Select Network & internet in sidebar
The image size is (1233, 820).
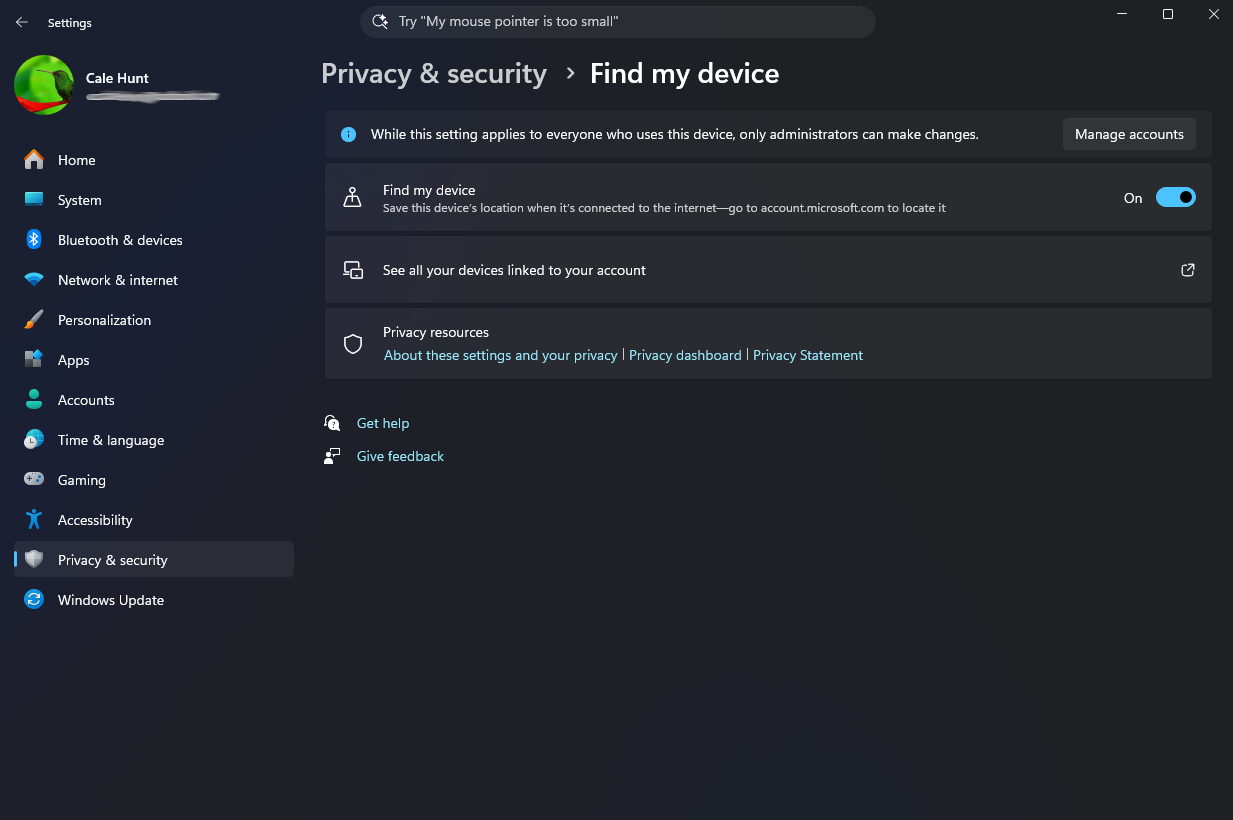[154, 280]
